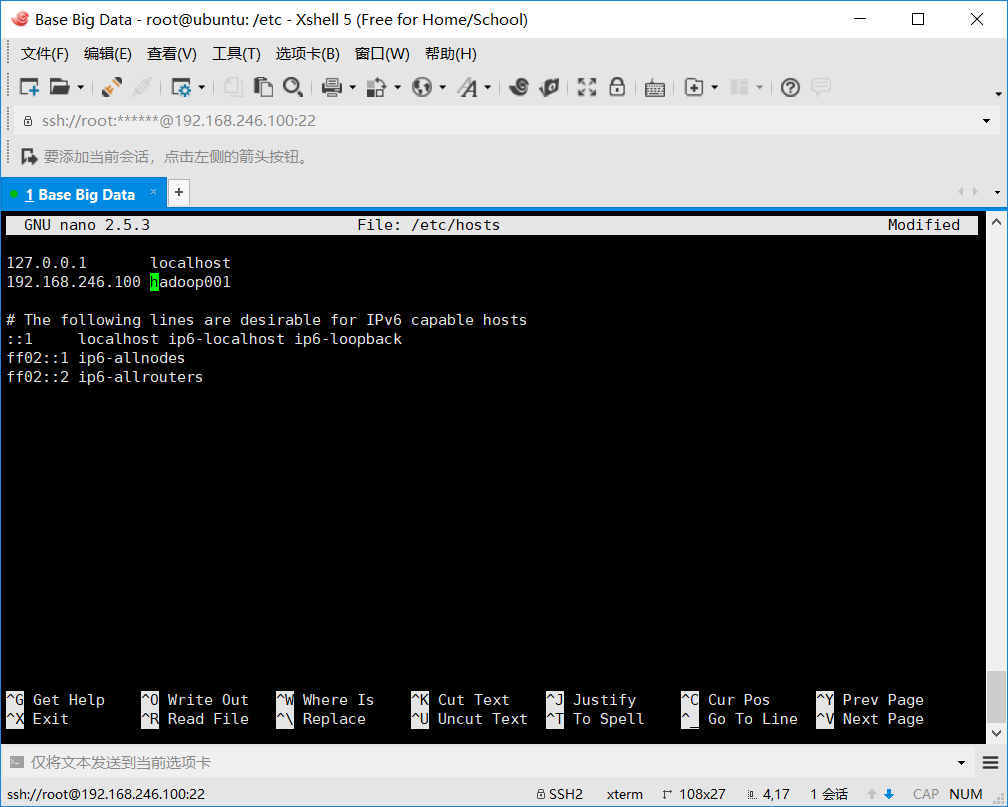Screen dimensions: 1008x807
Task: Close the Base Big Data tab
Action: (154, 192)
